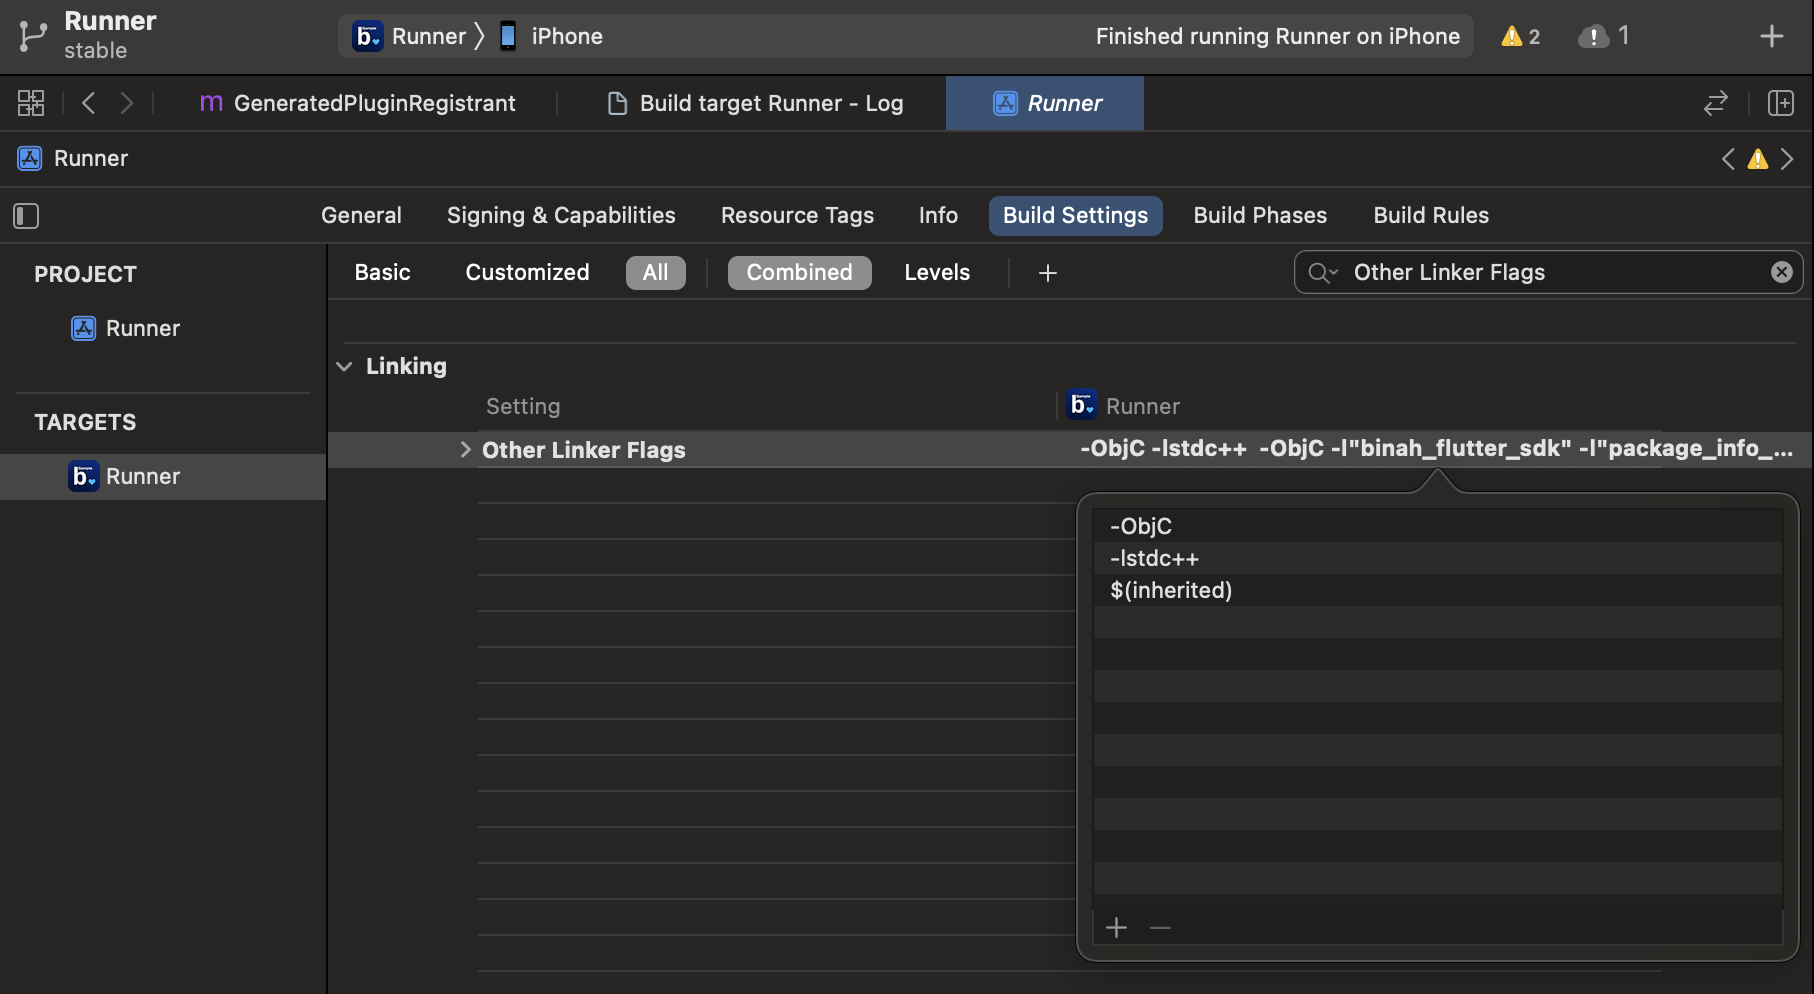Click the Other Linker Flags value cell

coord(1436,449)
